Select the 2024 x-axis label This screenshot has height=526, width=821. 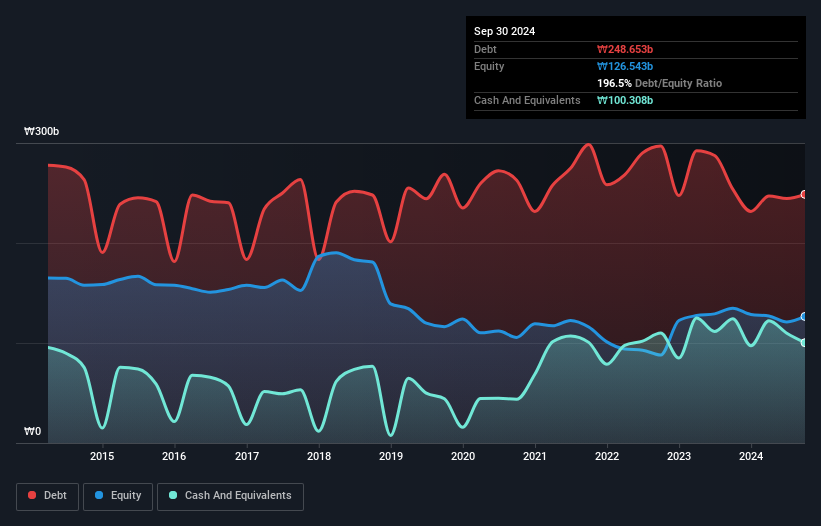point(751,456)
